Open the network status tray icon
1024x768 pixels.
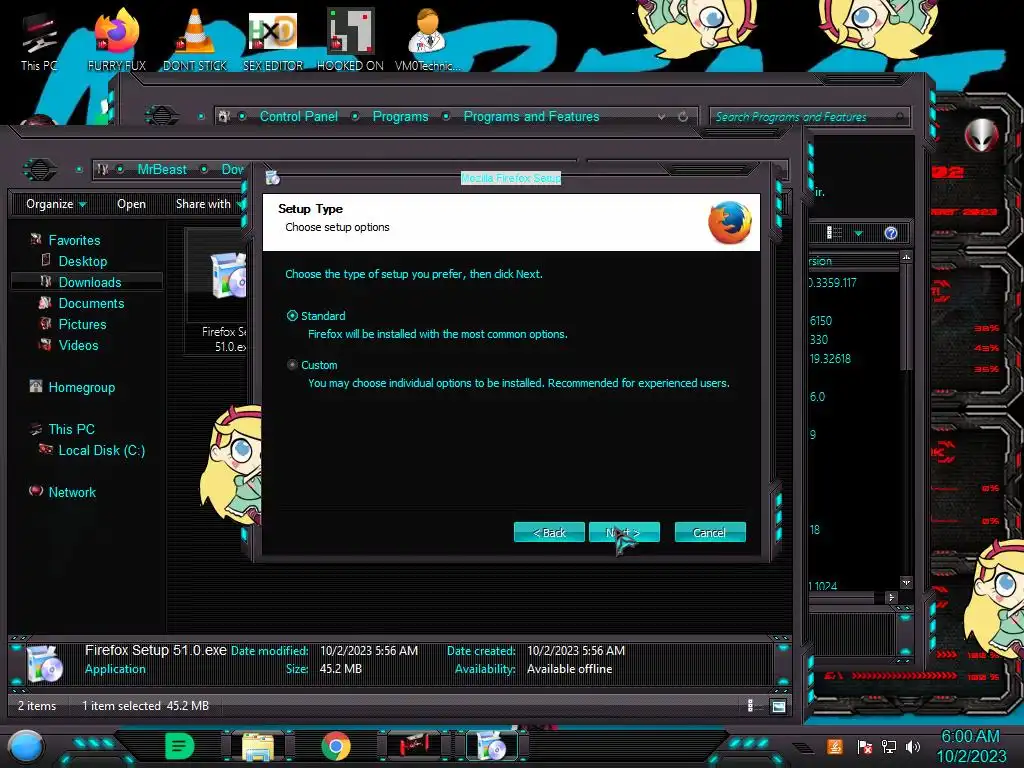889,746
